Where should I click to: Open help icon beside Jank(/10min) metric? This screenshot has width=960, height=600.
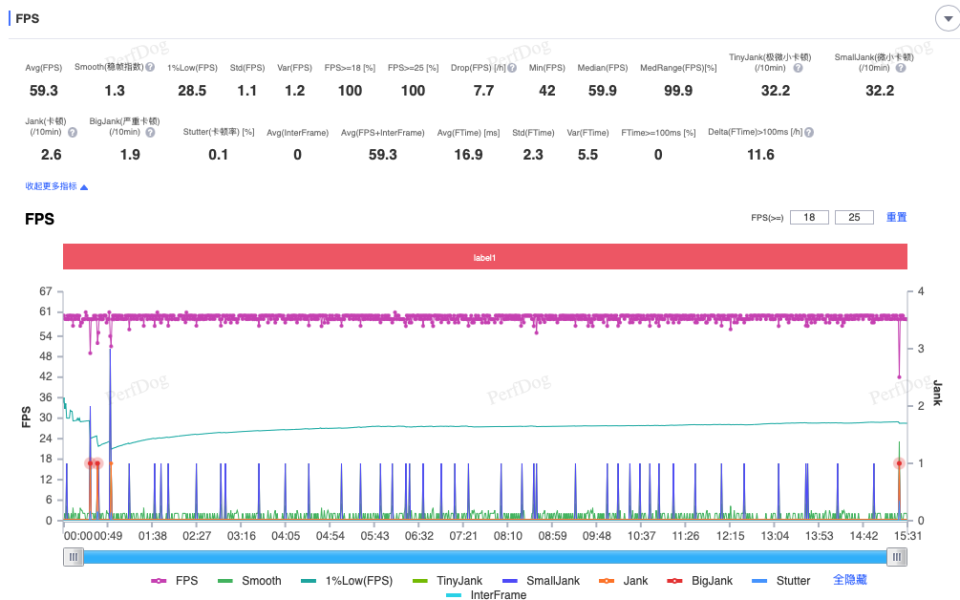click(72, 132)
